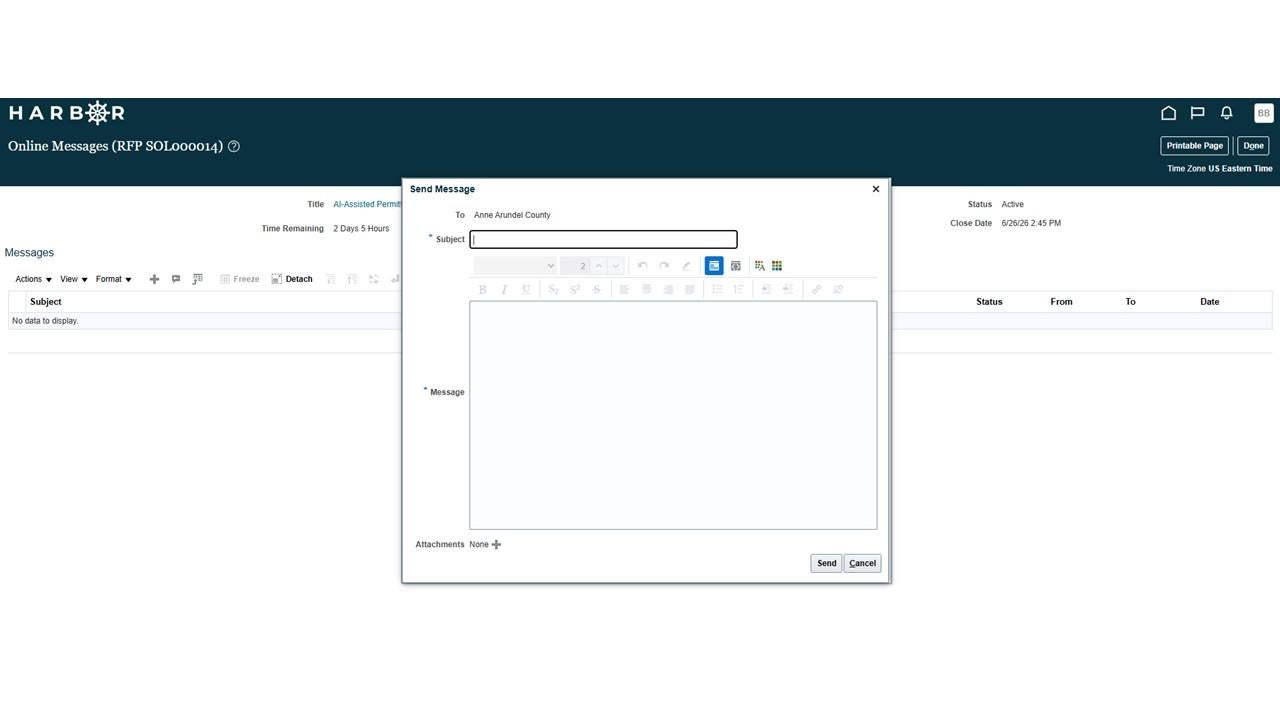1280x720 pixels.
Task: Sort by the Subject column header
Action: pos(46,301)
